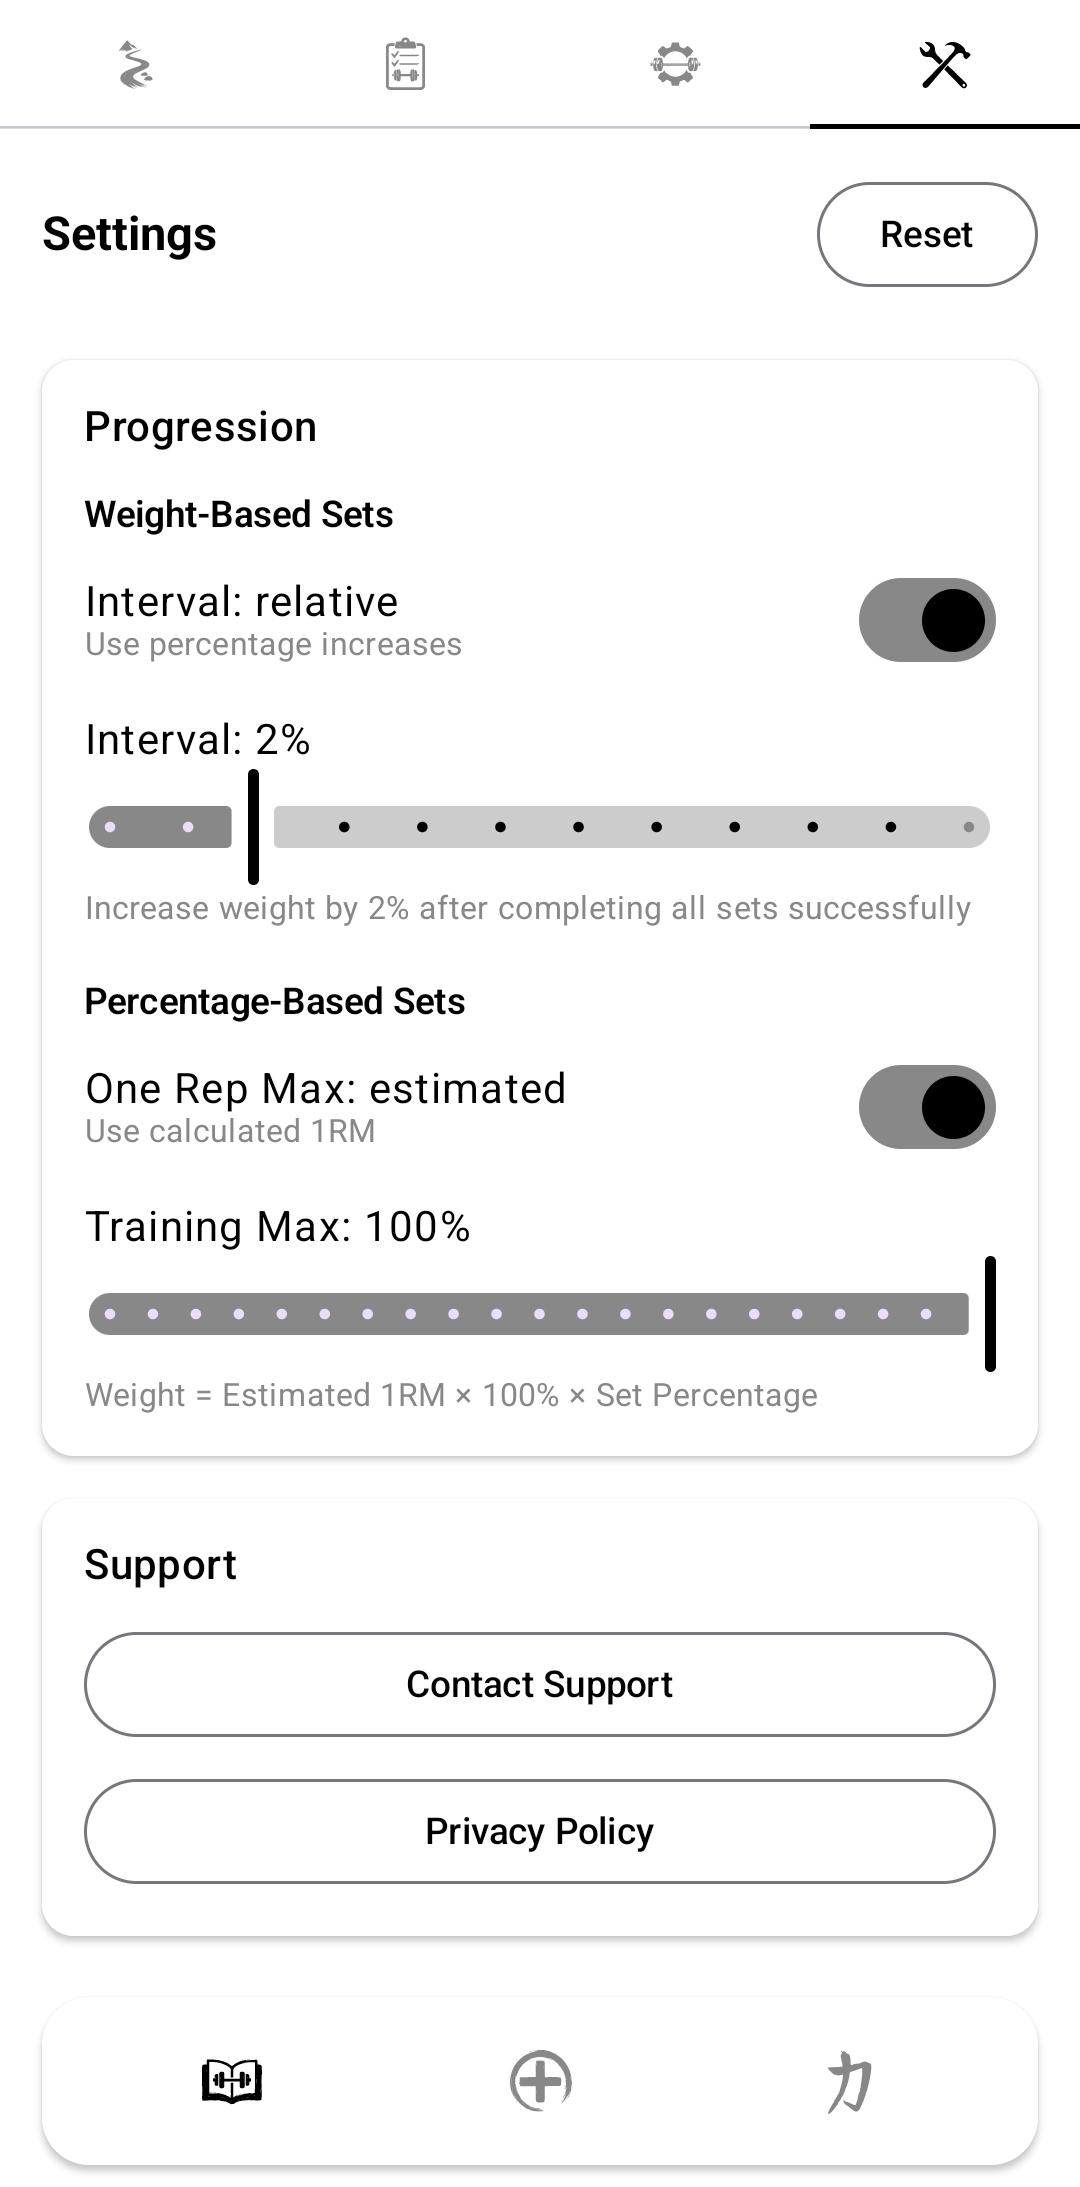Set Interval slider to its rightmost dot
1080x2187 pixels.
pos(968,827)
